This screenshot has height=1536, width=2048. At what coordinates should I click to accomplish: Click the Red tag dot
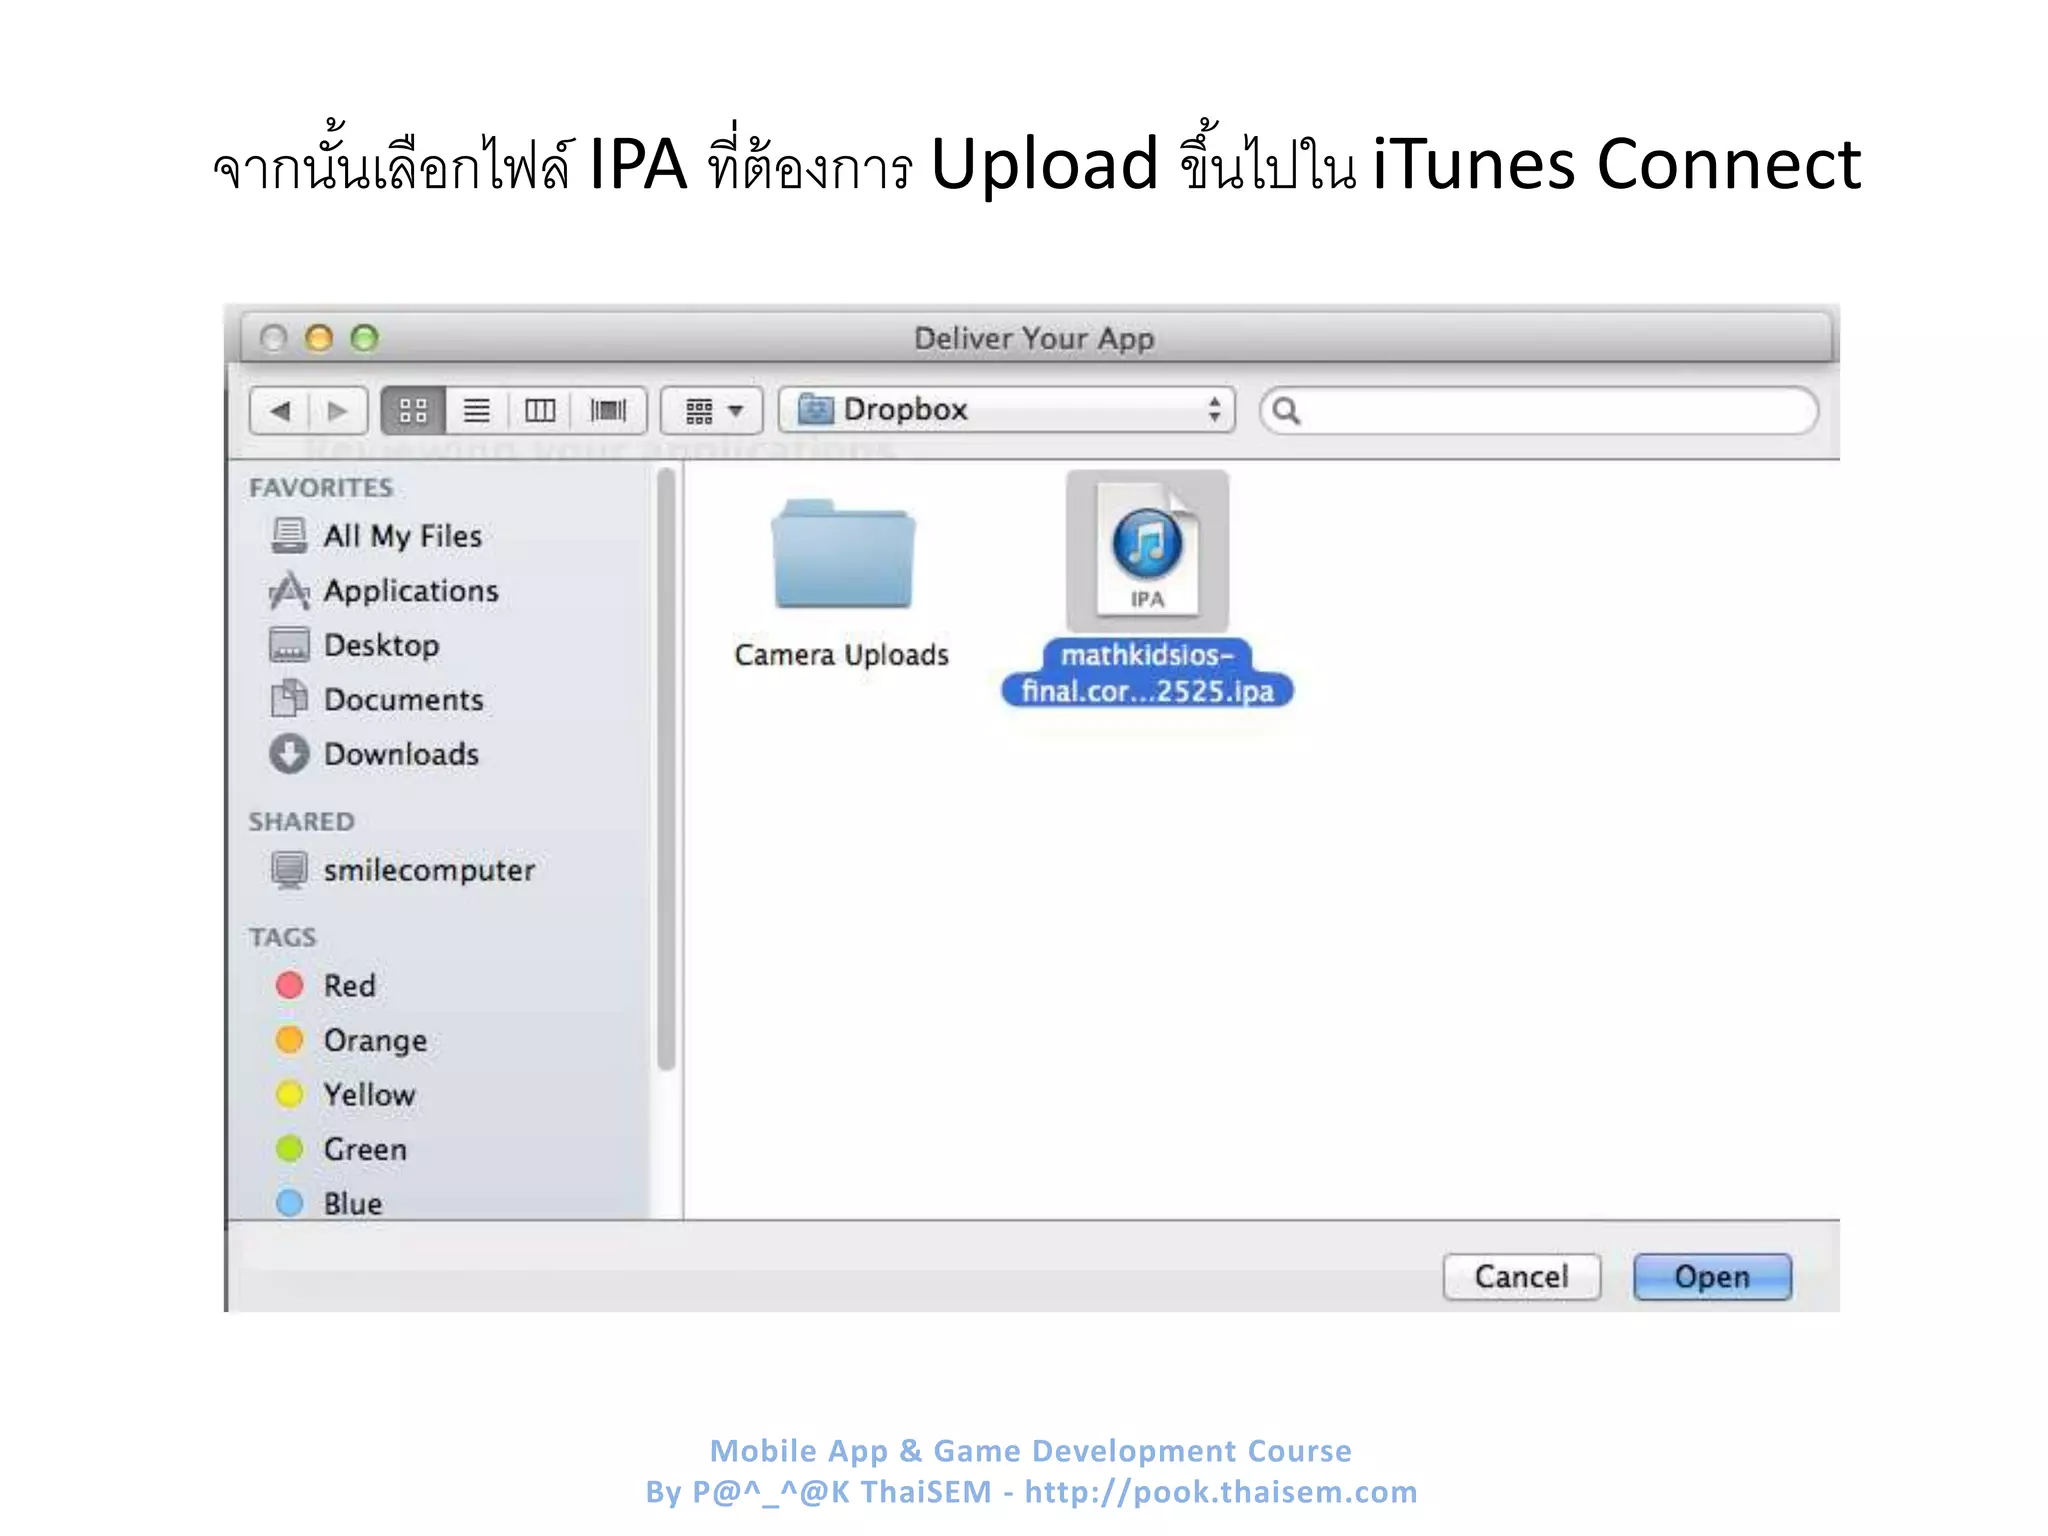pyautogui.click(x=290, y=985)
